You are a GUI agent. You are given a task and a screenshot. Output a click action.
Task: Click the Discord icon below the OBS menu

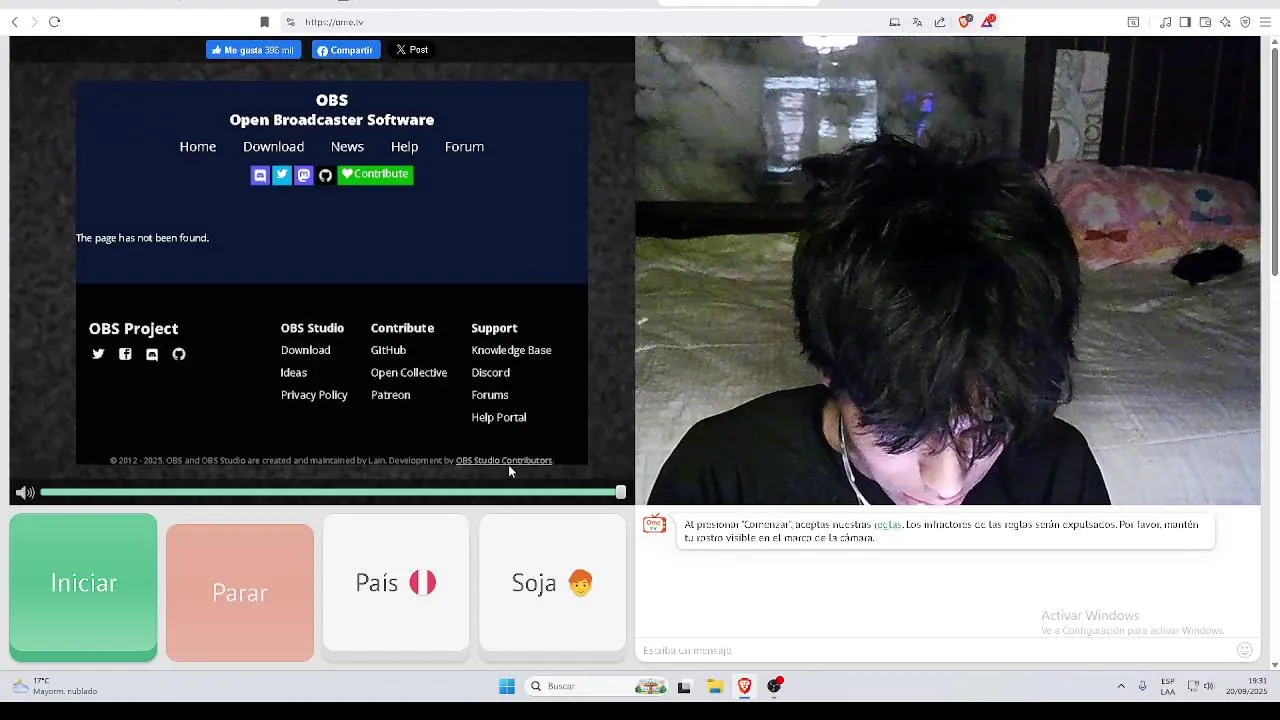click(260, 175)
